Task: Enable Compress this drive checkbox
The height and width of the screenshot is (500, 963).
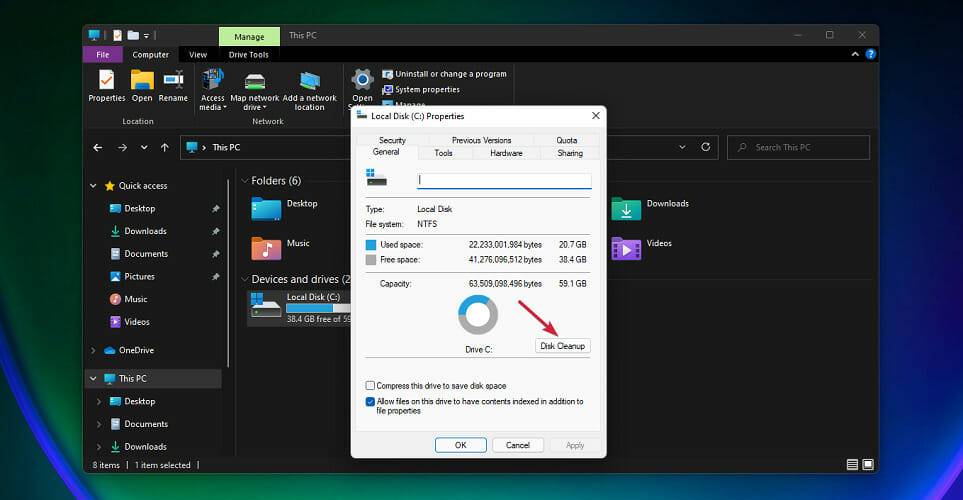Action: tap(370, 386)
